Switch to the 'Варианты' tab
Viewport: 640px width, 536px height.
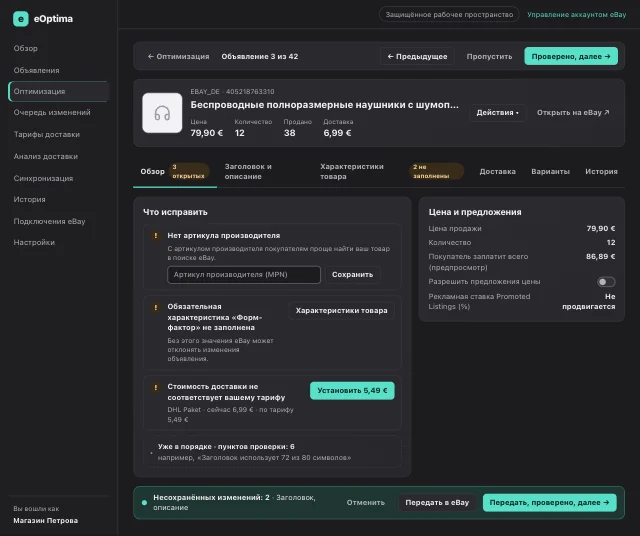click(x=550, y=171)
